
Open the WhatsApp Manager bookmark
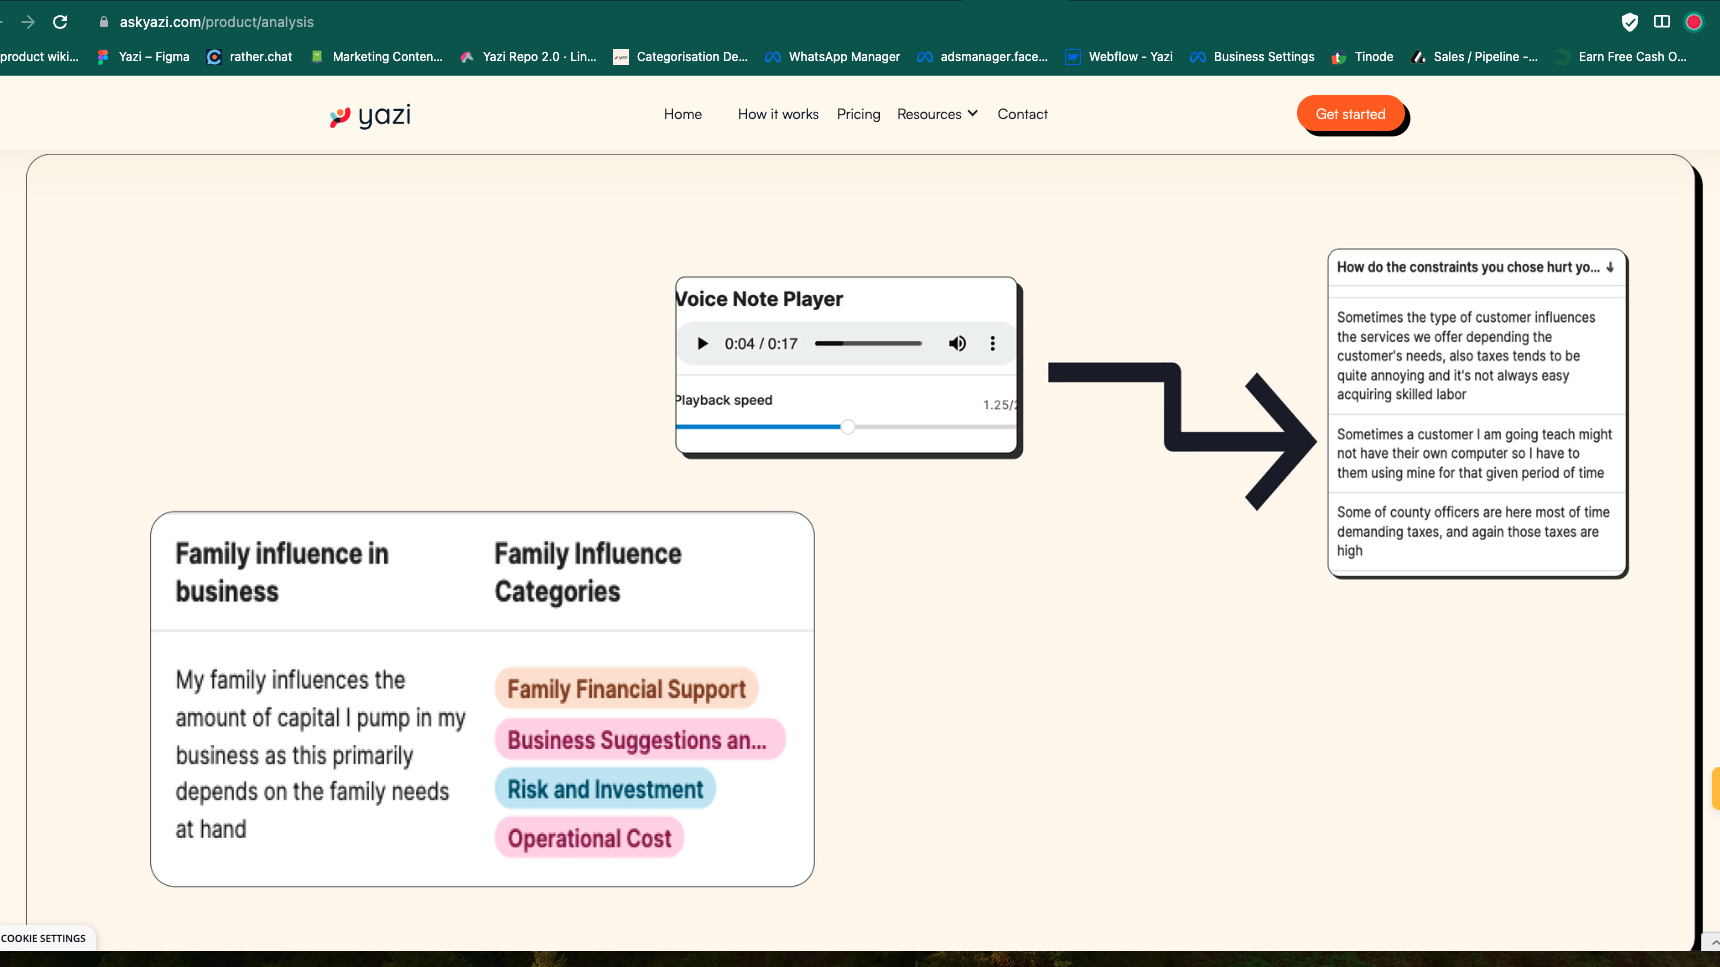pos(833,57)
